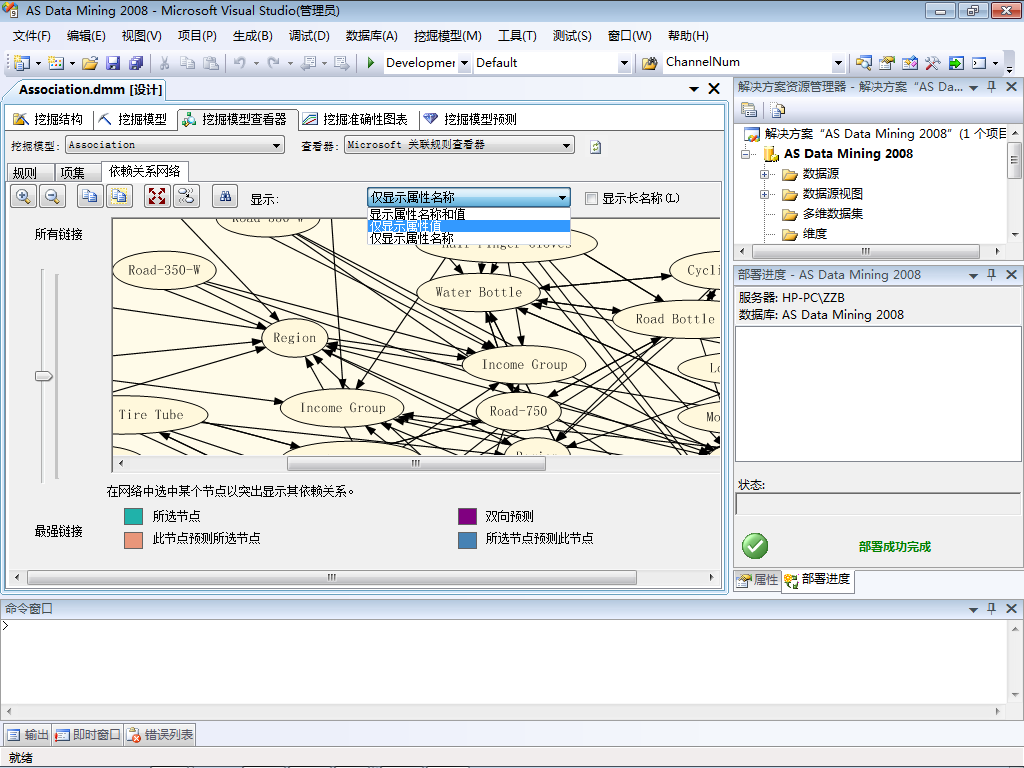Click the Paste toolbar icon
Image resolution: width=1024 pixels, height=768 pixels.
211,63
